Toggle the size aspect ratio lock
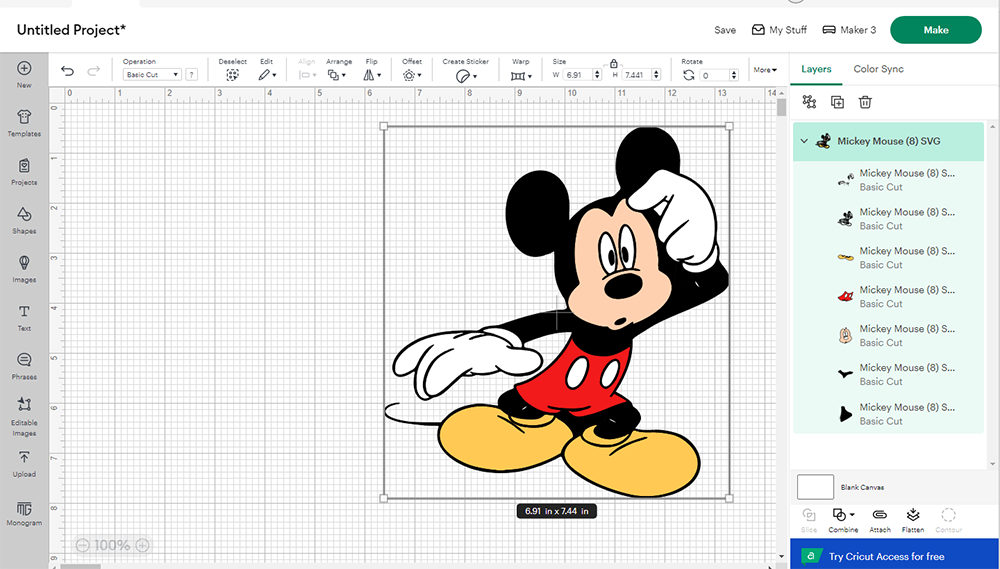Viewport: 1000px width, 569px height. (613, 63)
